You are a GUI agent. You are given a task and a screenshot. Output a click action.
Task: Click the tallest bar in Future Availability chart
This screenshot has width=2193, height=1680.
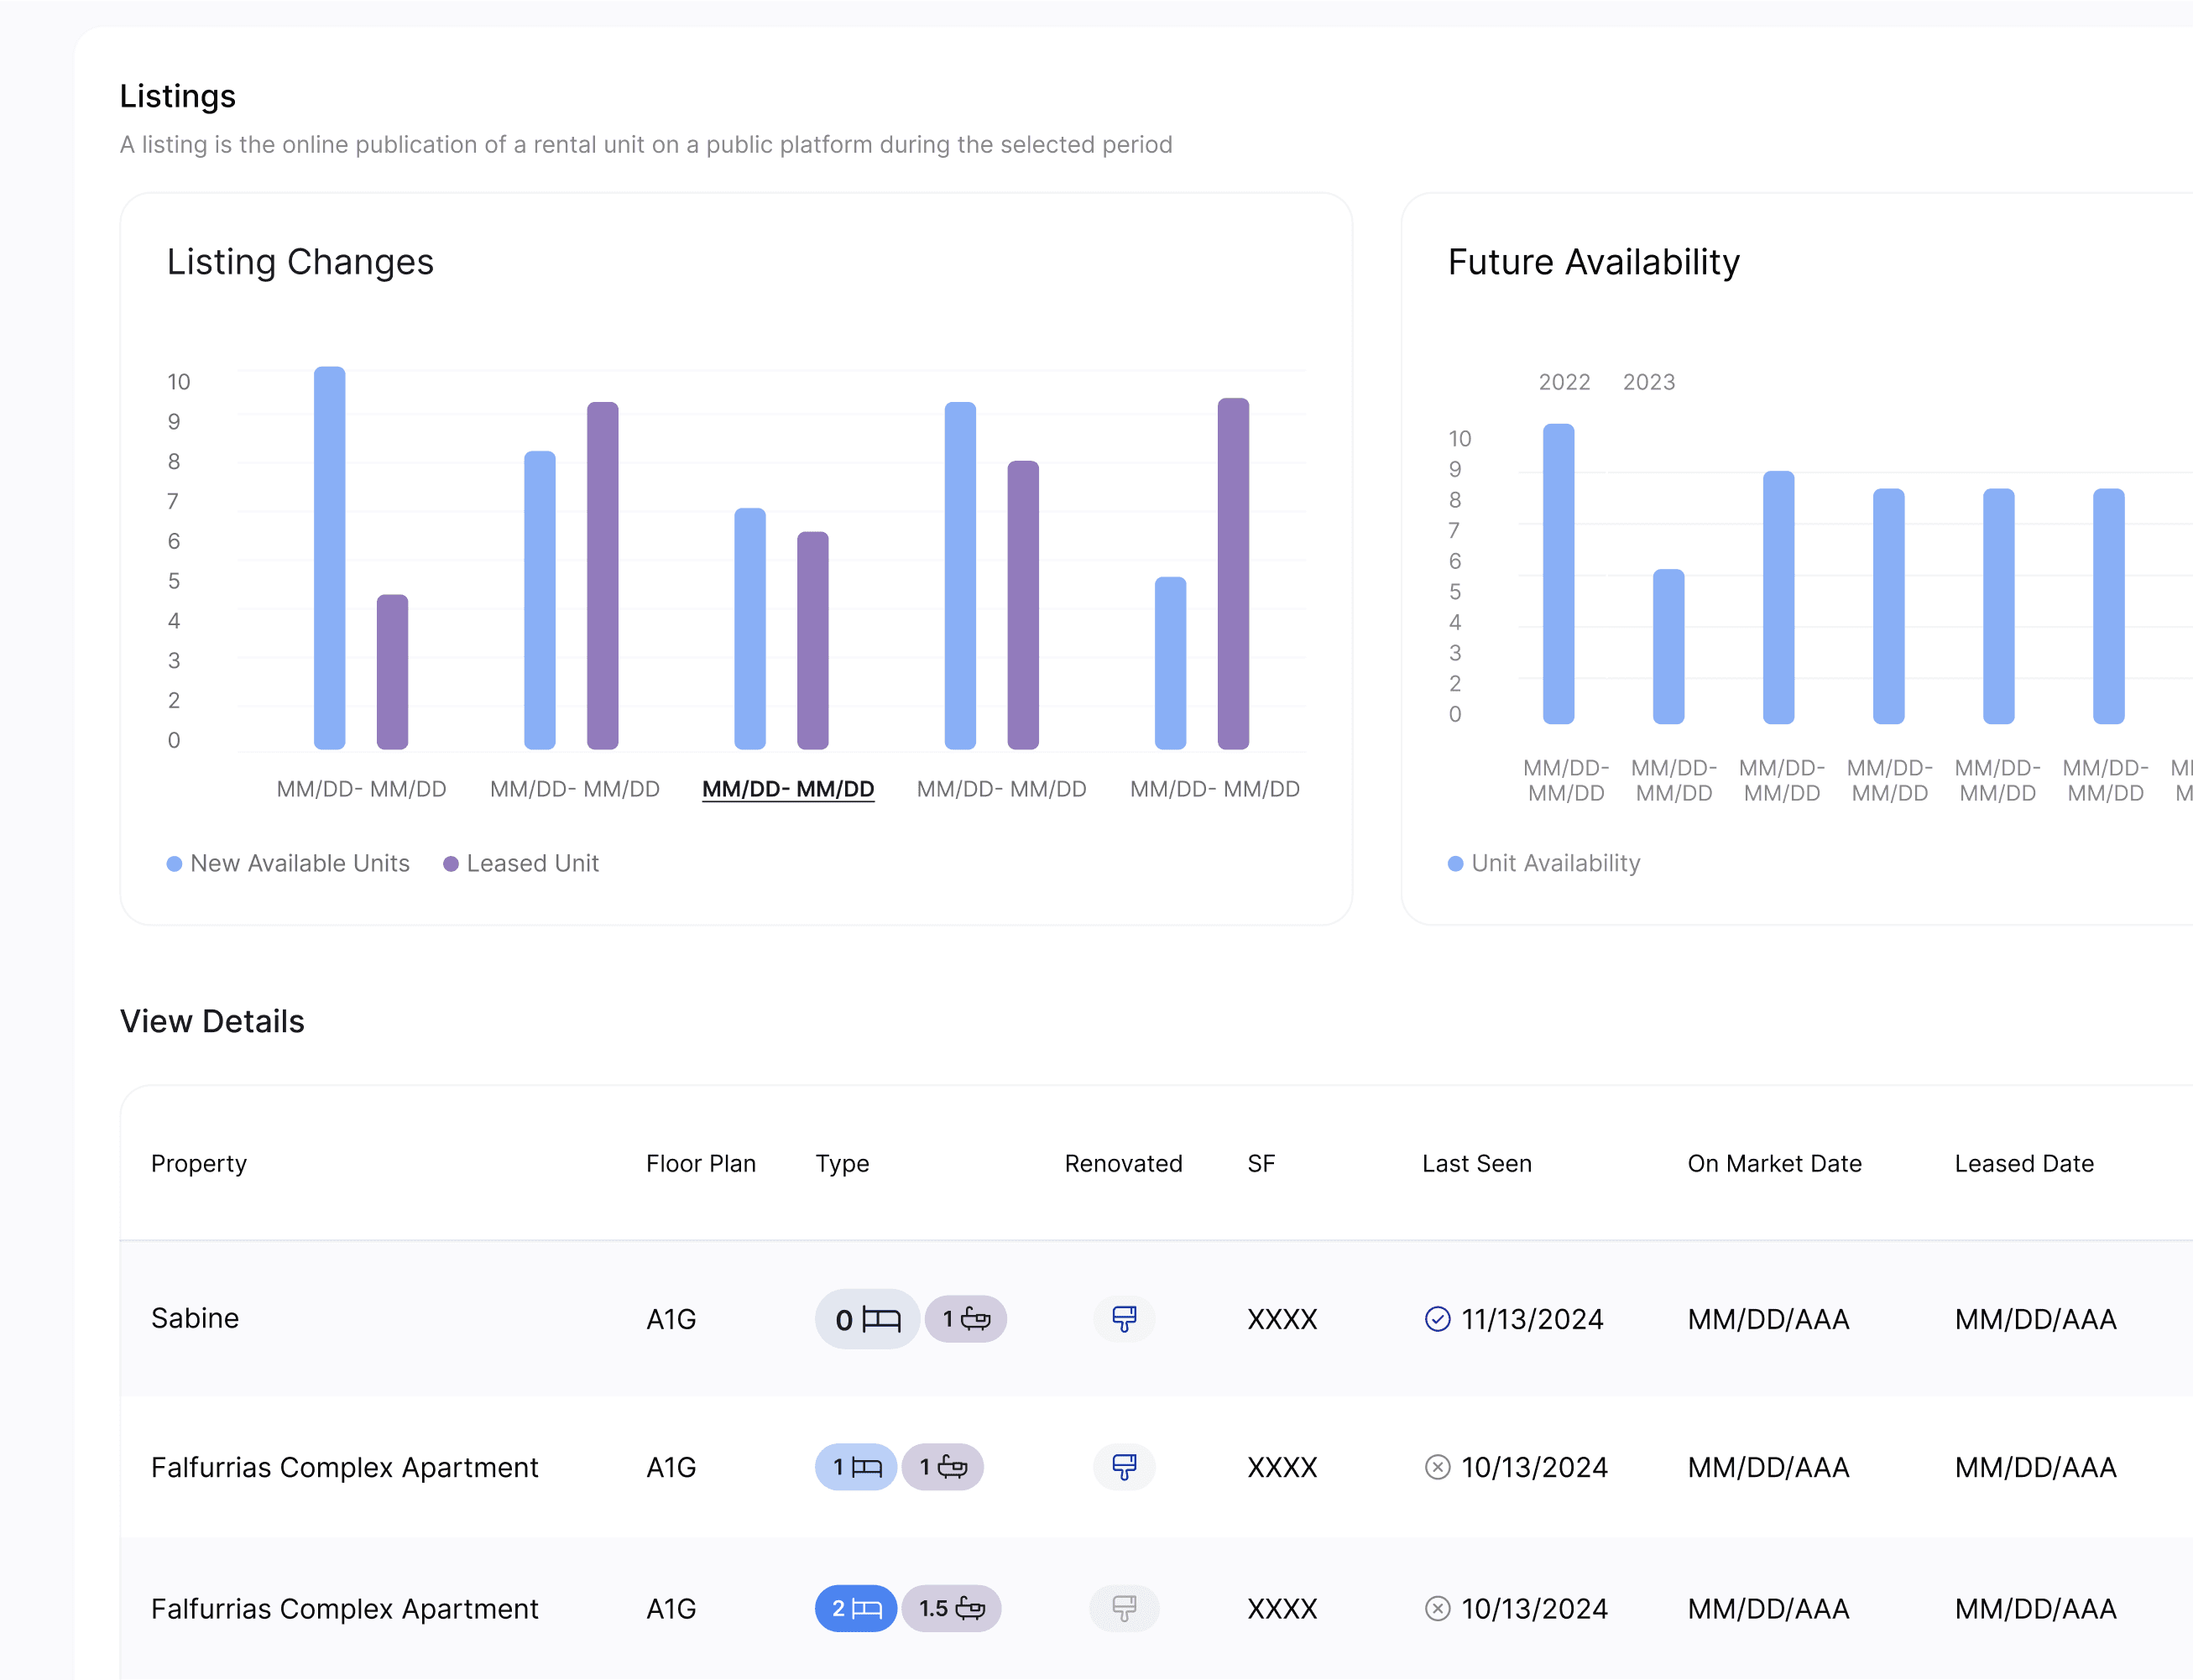tap(1558, 574)
